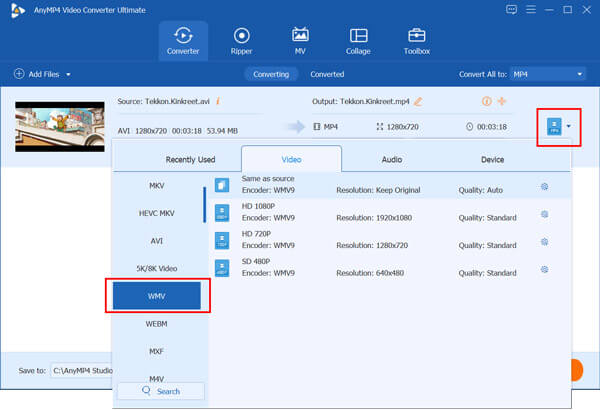Click the SD 480P profile icon

point(222,268)
